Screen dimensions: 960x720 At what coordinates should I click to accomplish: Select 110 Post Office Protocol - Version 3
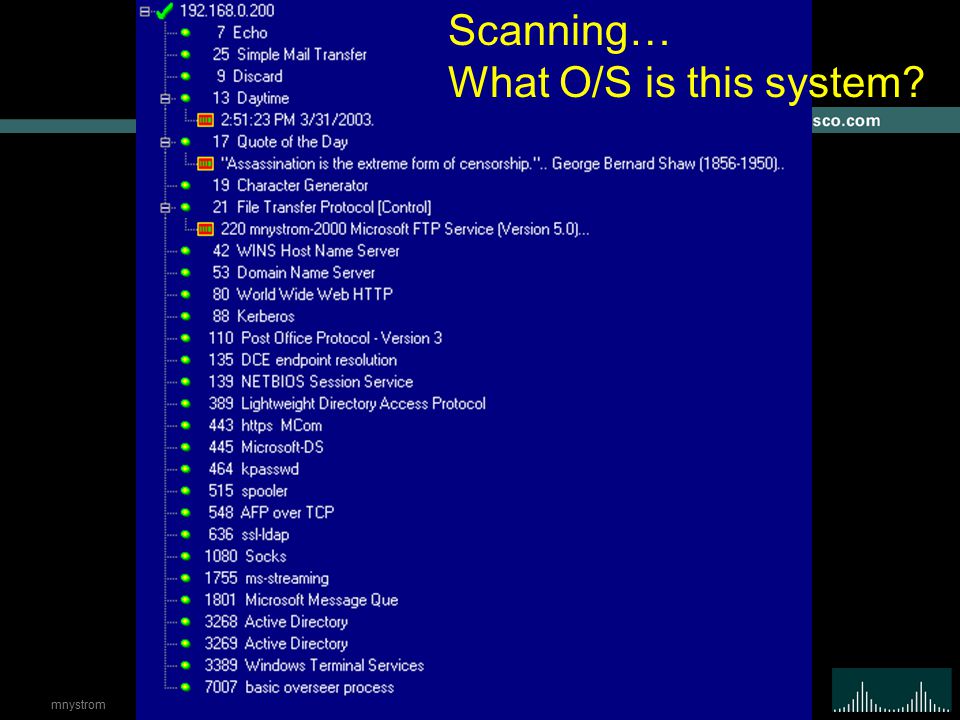pos(325,339)
